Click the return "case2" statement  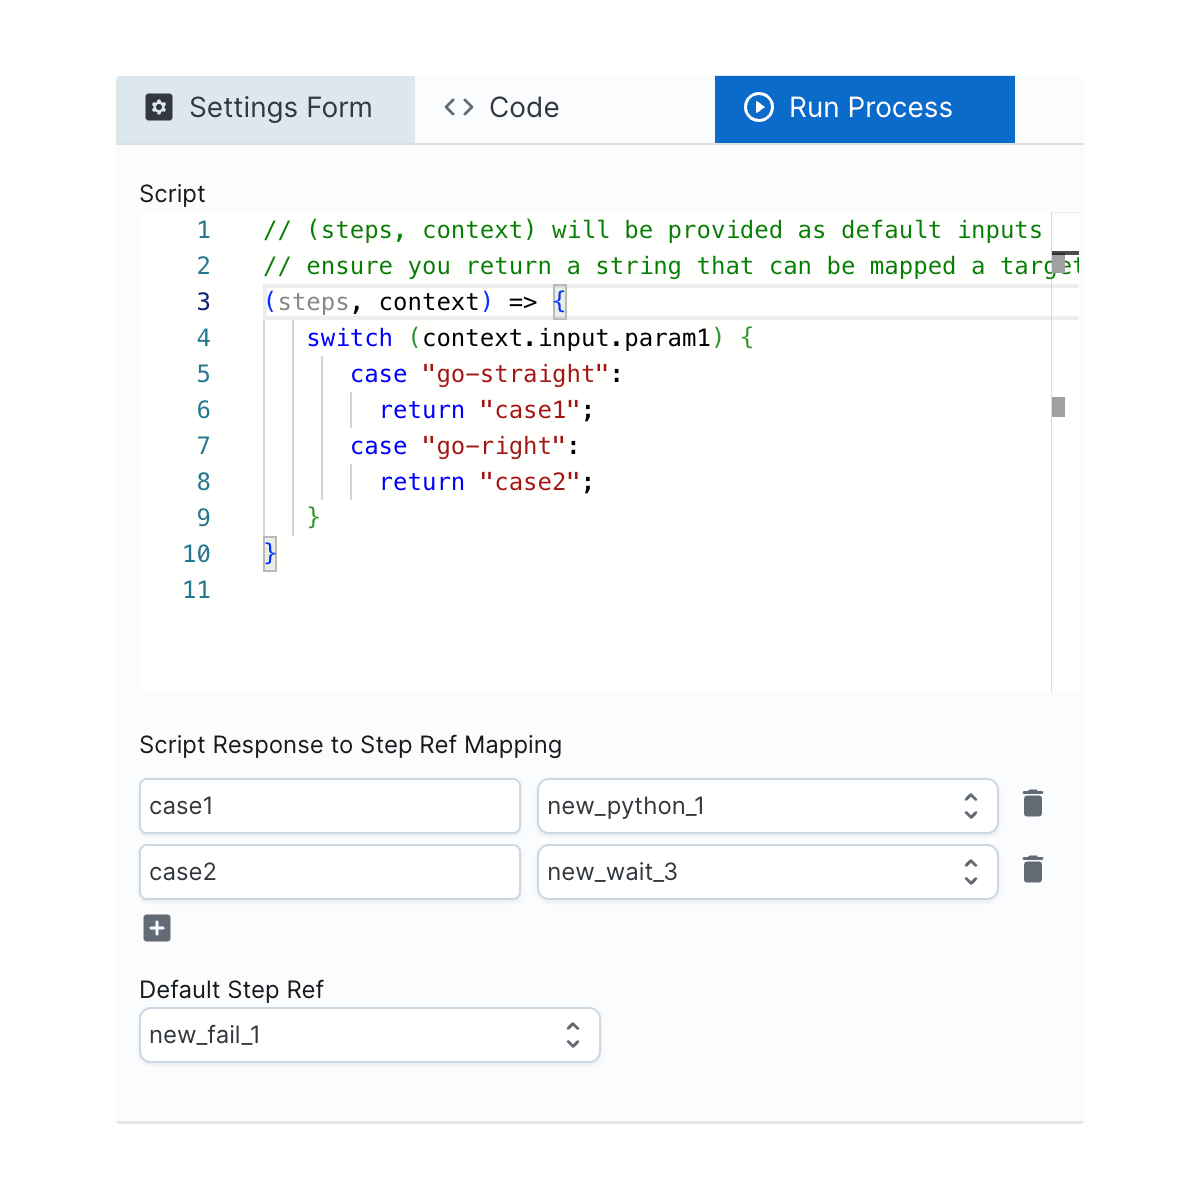[486, 482]
